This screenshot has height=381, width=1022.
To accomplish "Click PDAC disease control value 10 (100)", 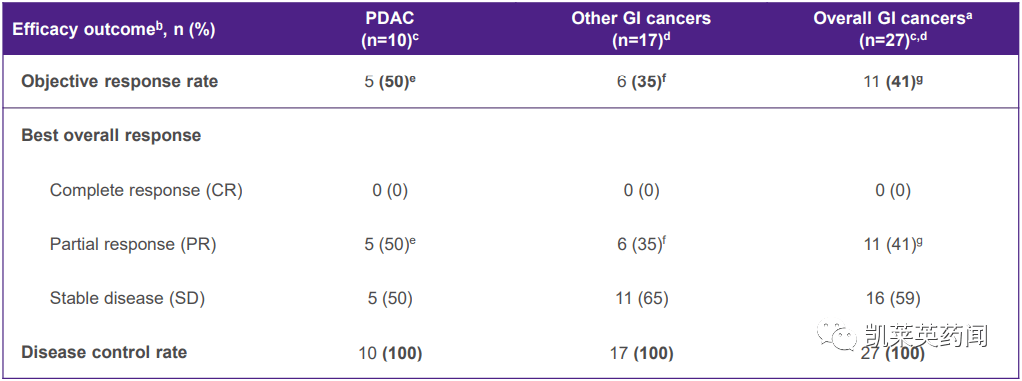I will coord(390,353).
